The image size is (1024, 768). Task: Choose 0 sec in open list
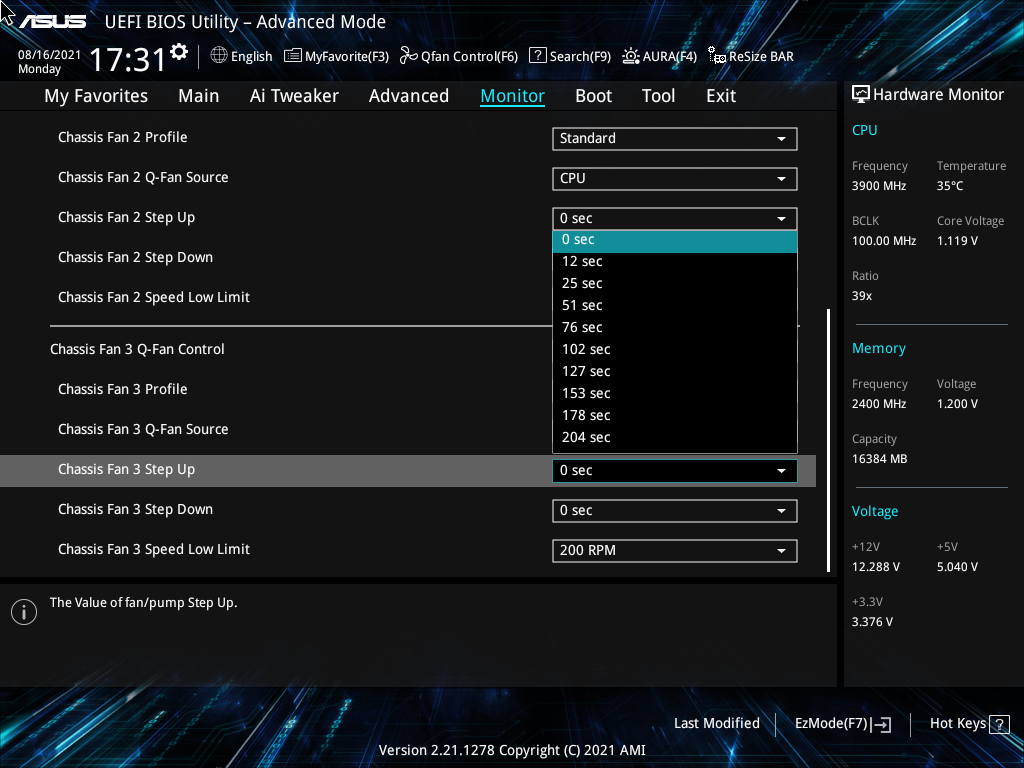click(675, 240)
